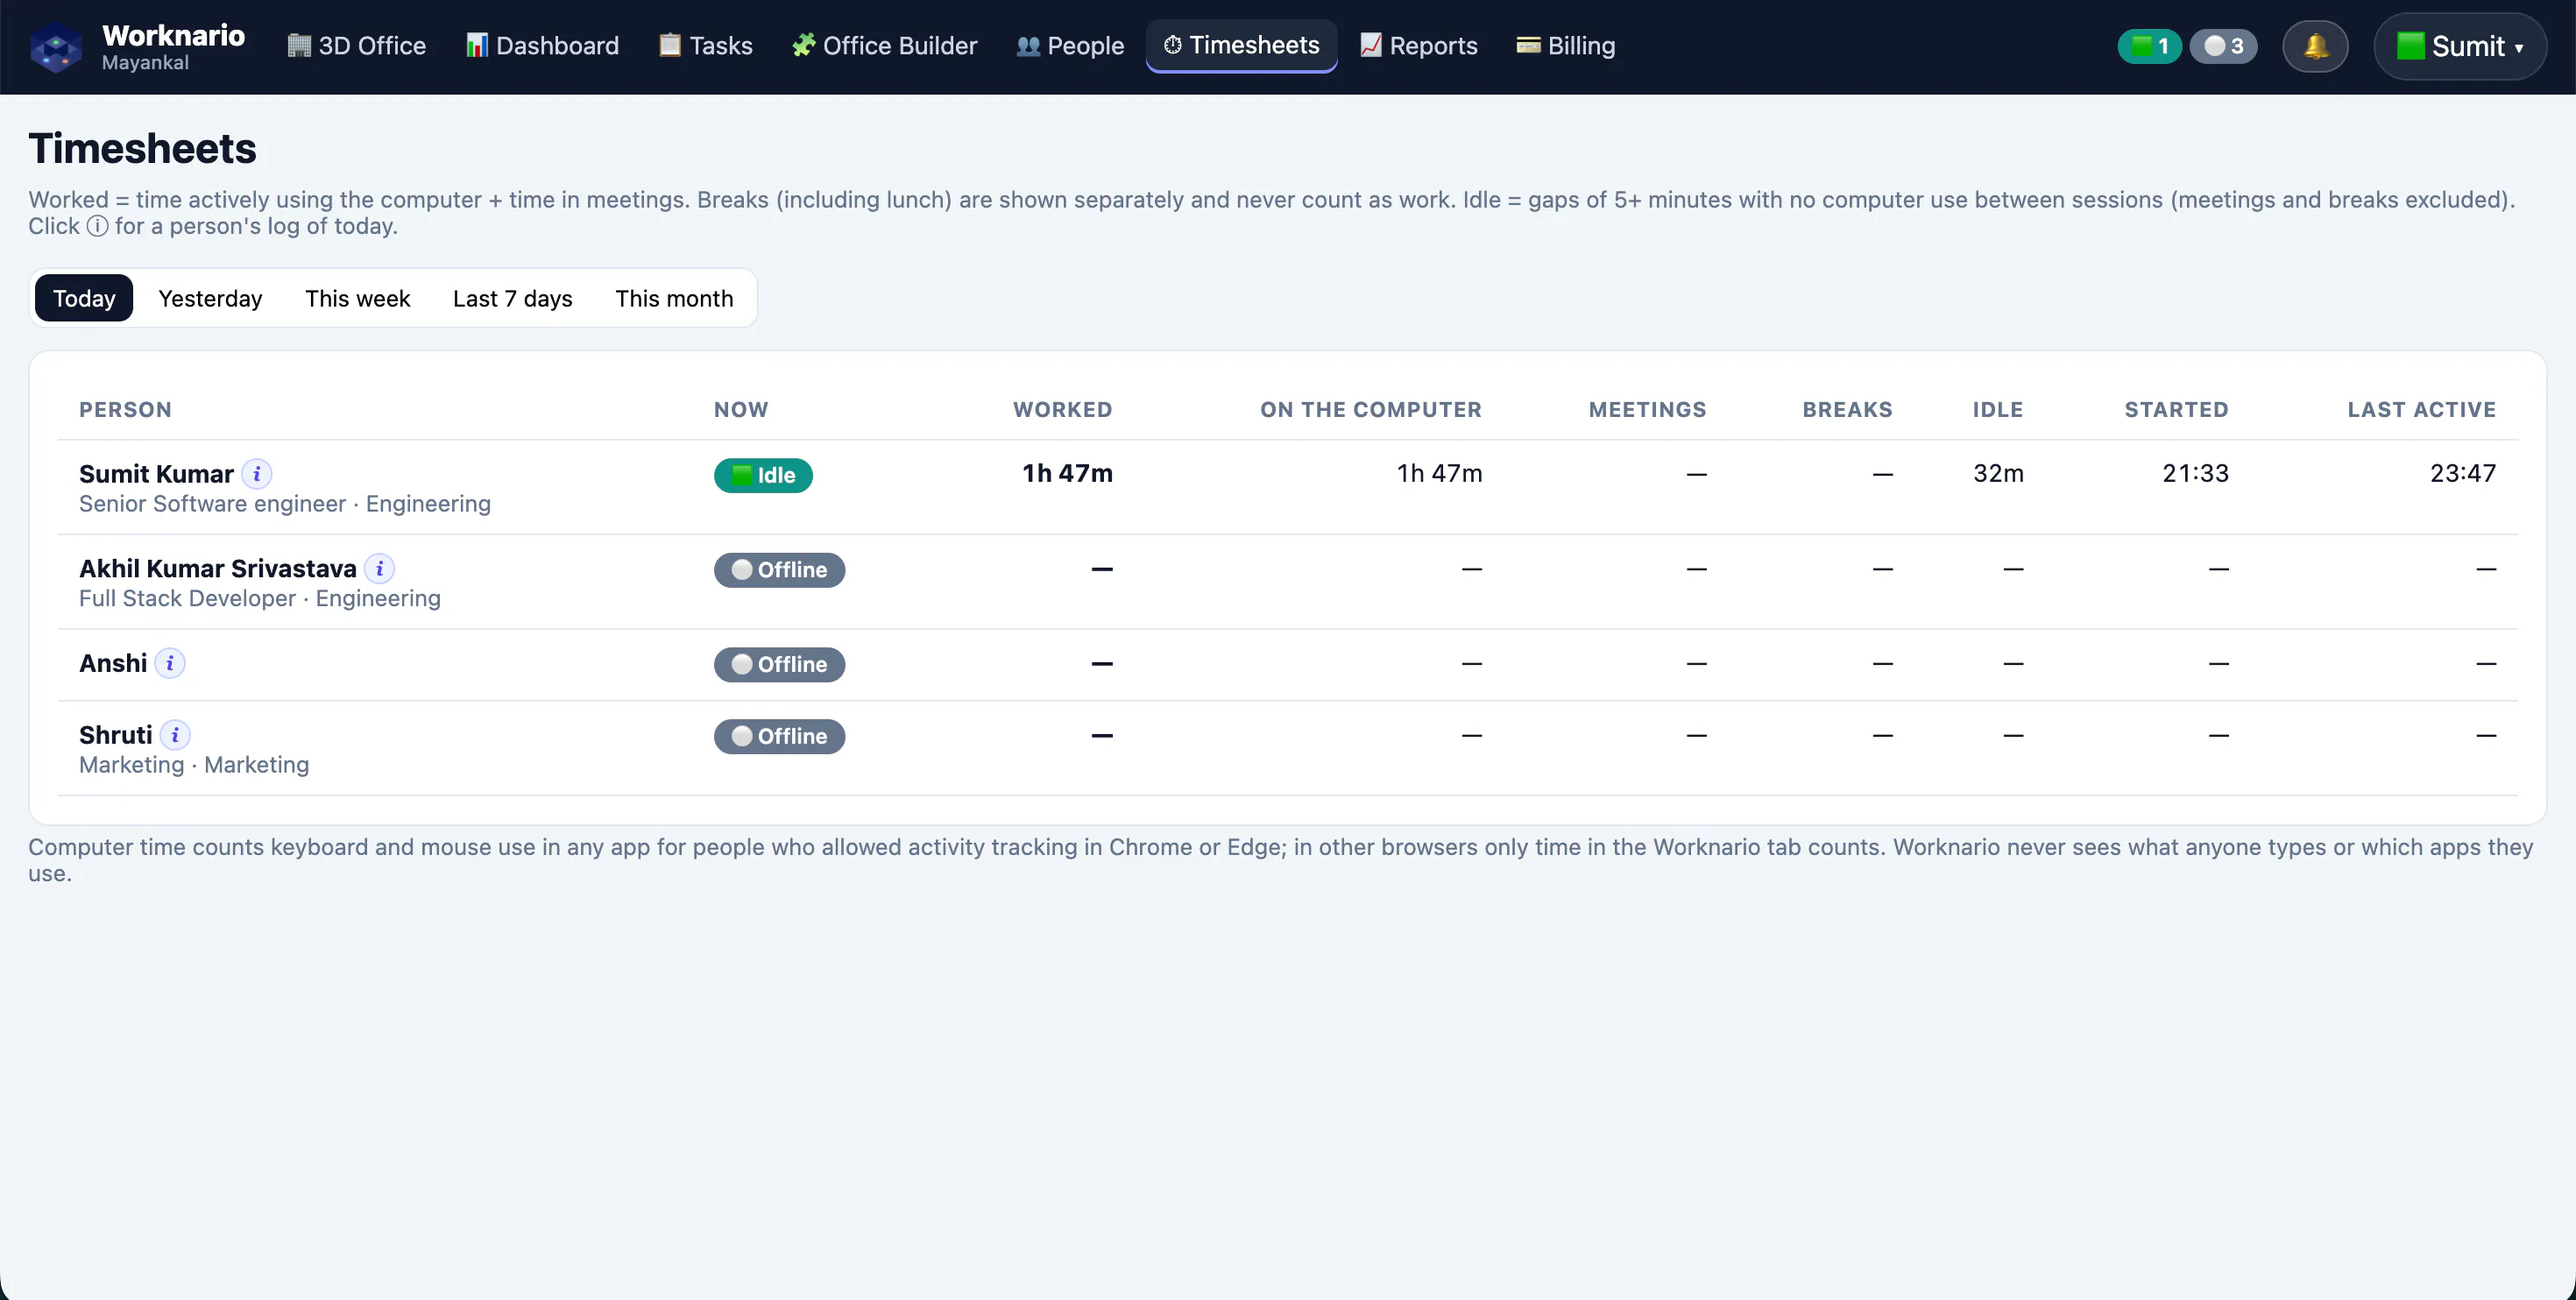Screen dimensions: 2576x1300
Task: Click the WORKED column header
Action: point(1062,410)
